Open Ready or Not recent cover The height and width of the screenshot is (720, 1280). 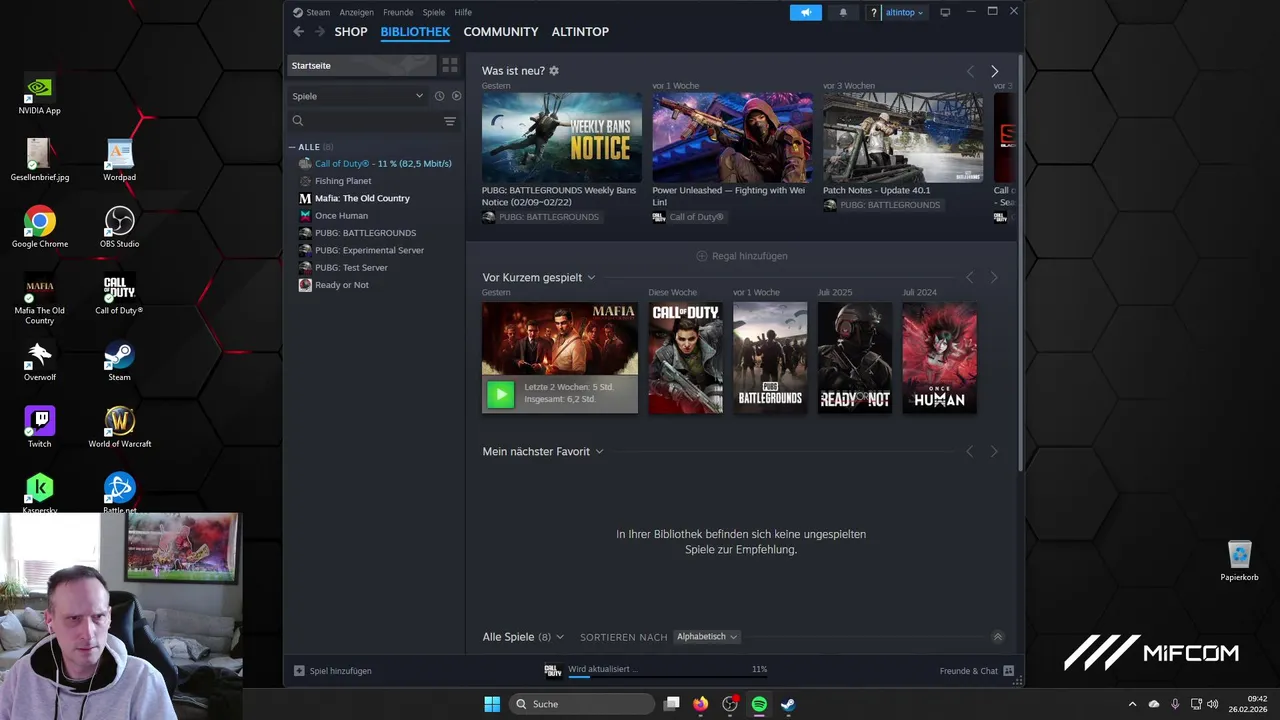855,358
